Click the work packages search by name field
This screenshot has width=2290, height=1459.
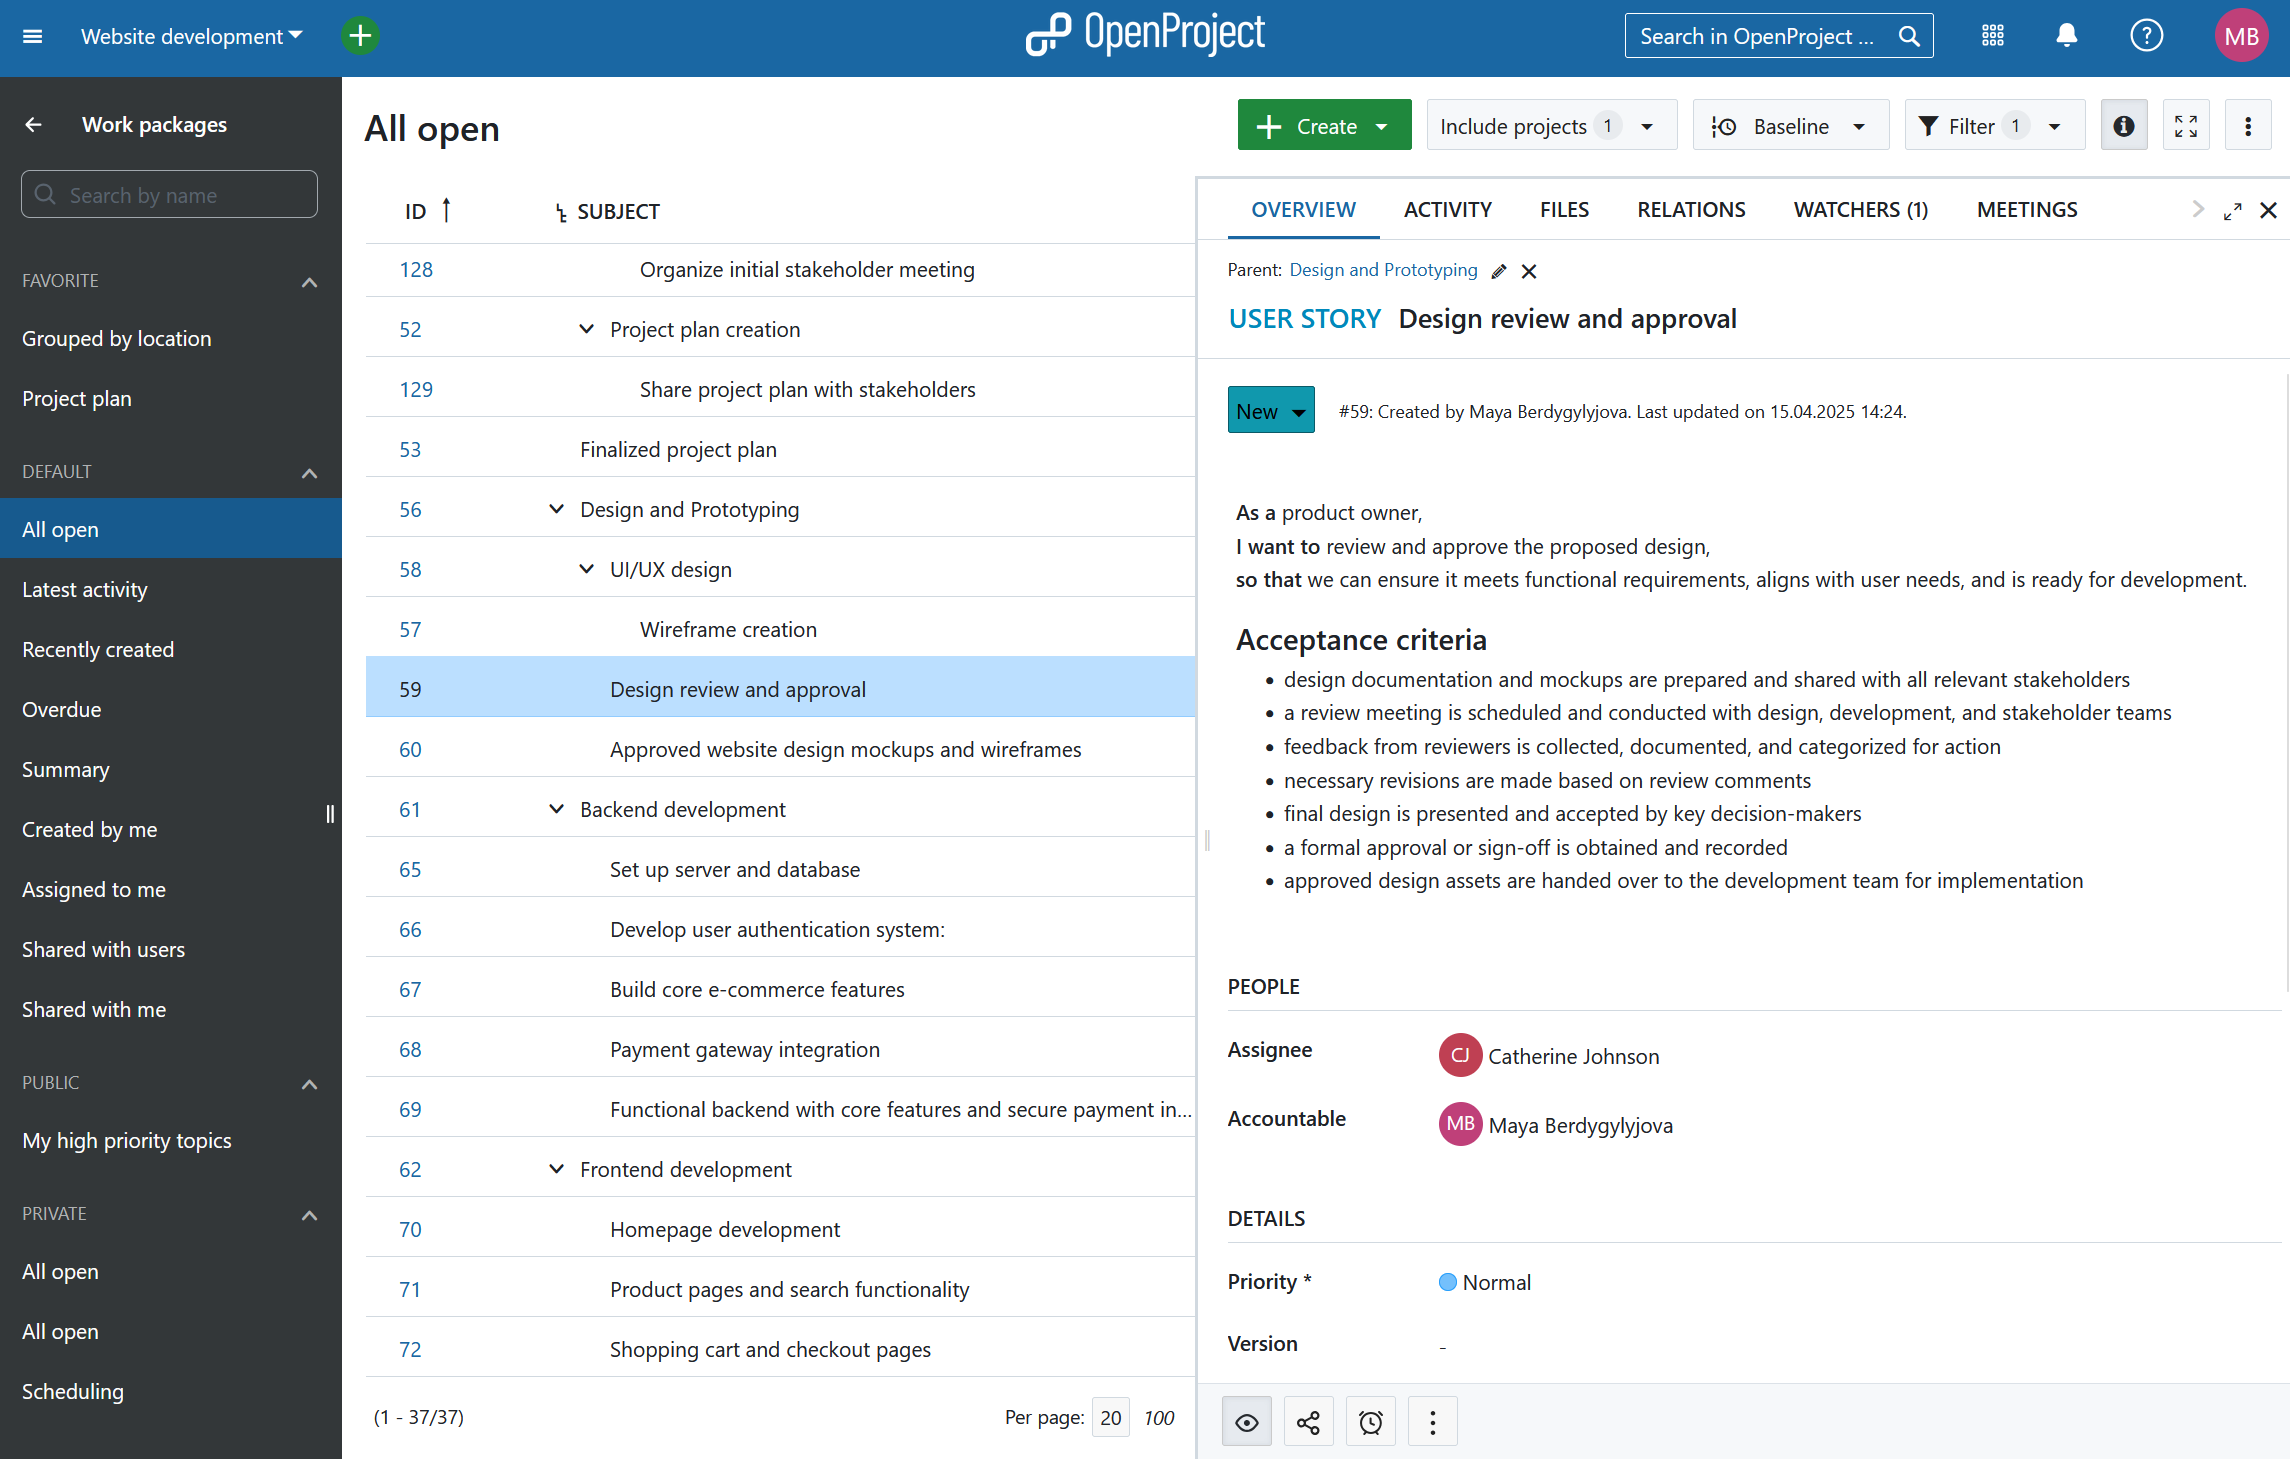(x=168, y=194)
